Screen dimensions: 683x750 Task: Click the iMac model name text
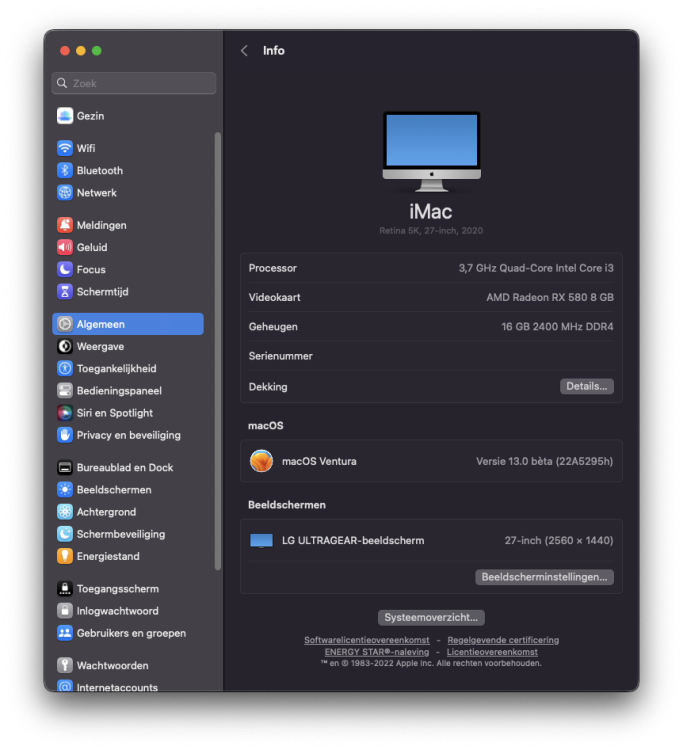pos(430,211)
